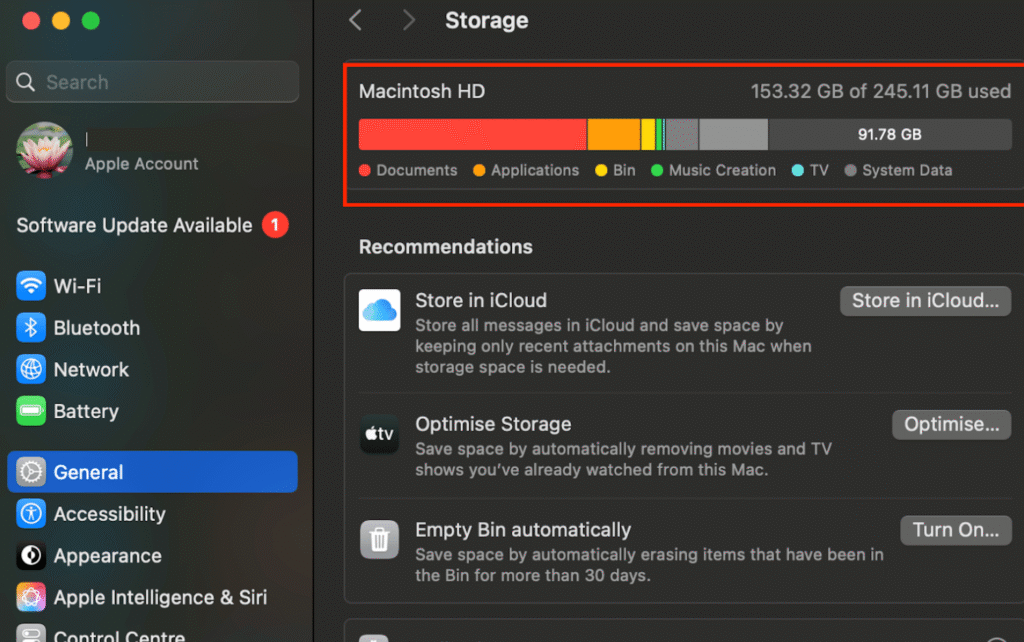This screenshot has width=1024, height=642.
Task: Click the Empty Bin automatically heading
Action: click(523, 530)
